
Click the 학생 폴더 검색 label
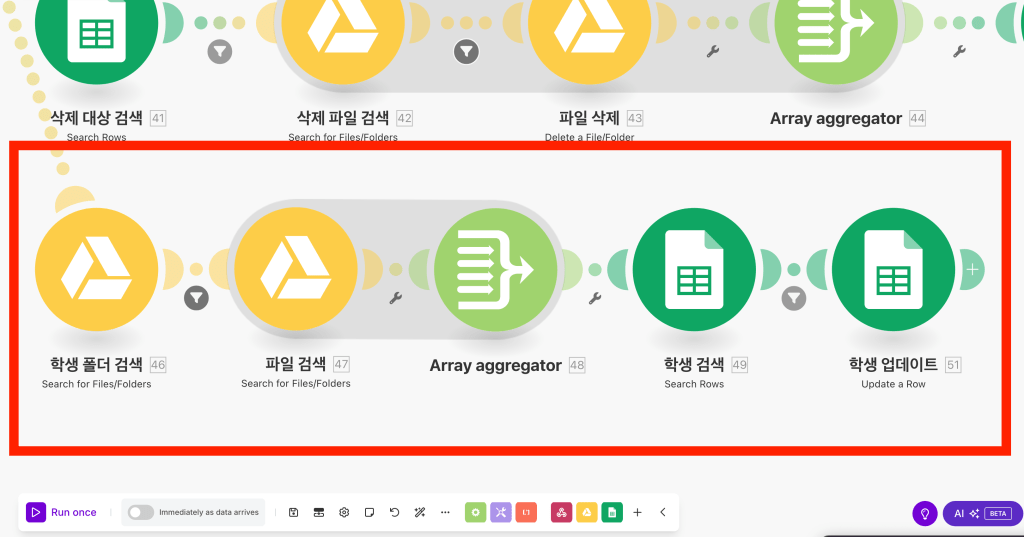tap(96, 365)
